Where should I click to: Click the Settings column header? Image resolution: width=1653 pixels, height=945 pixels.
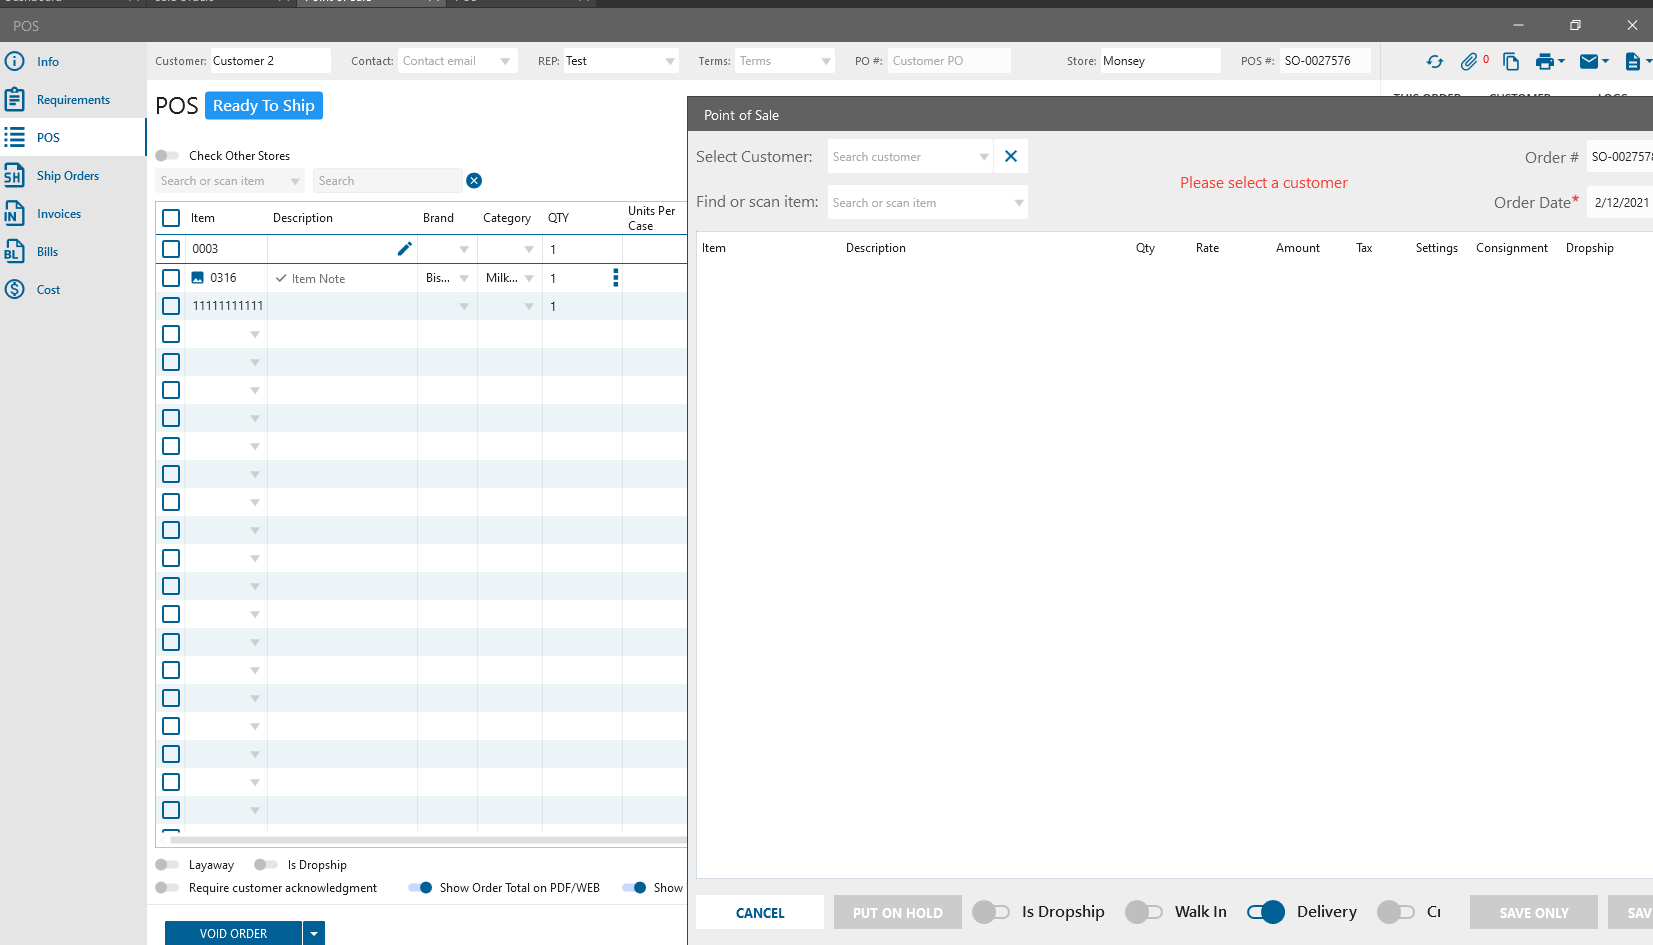[x=1437, y=248]
